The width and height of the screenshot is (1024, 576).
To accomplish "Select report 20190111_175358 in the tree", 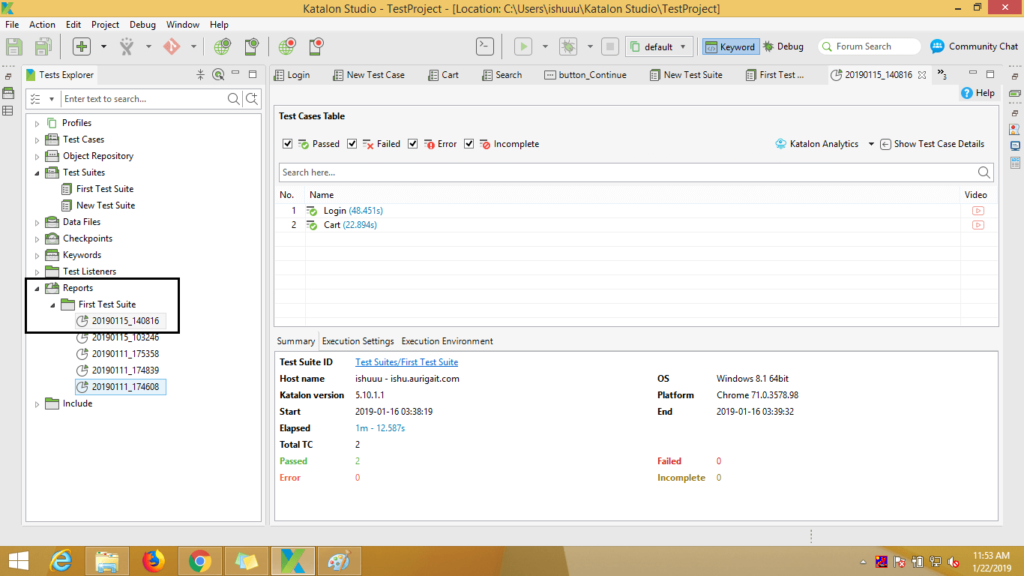I will pyautogui.click(x=125, y=354).
